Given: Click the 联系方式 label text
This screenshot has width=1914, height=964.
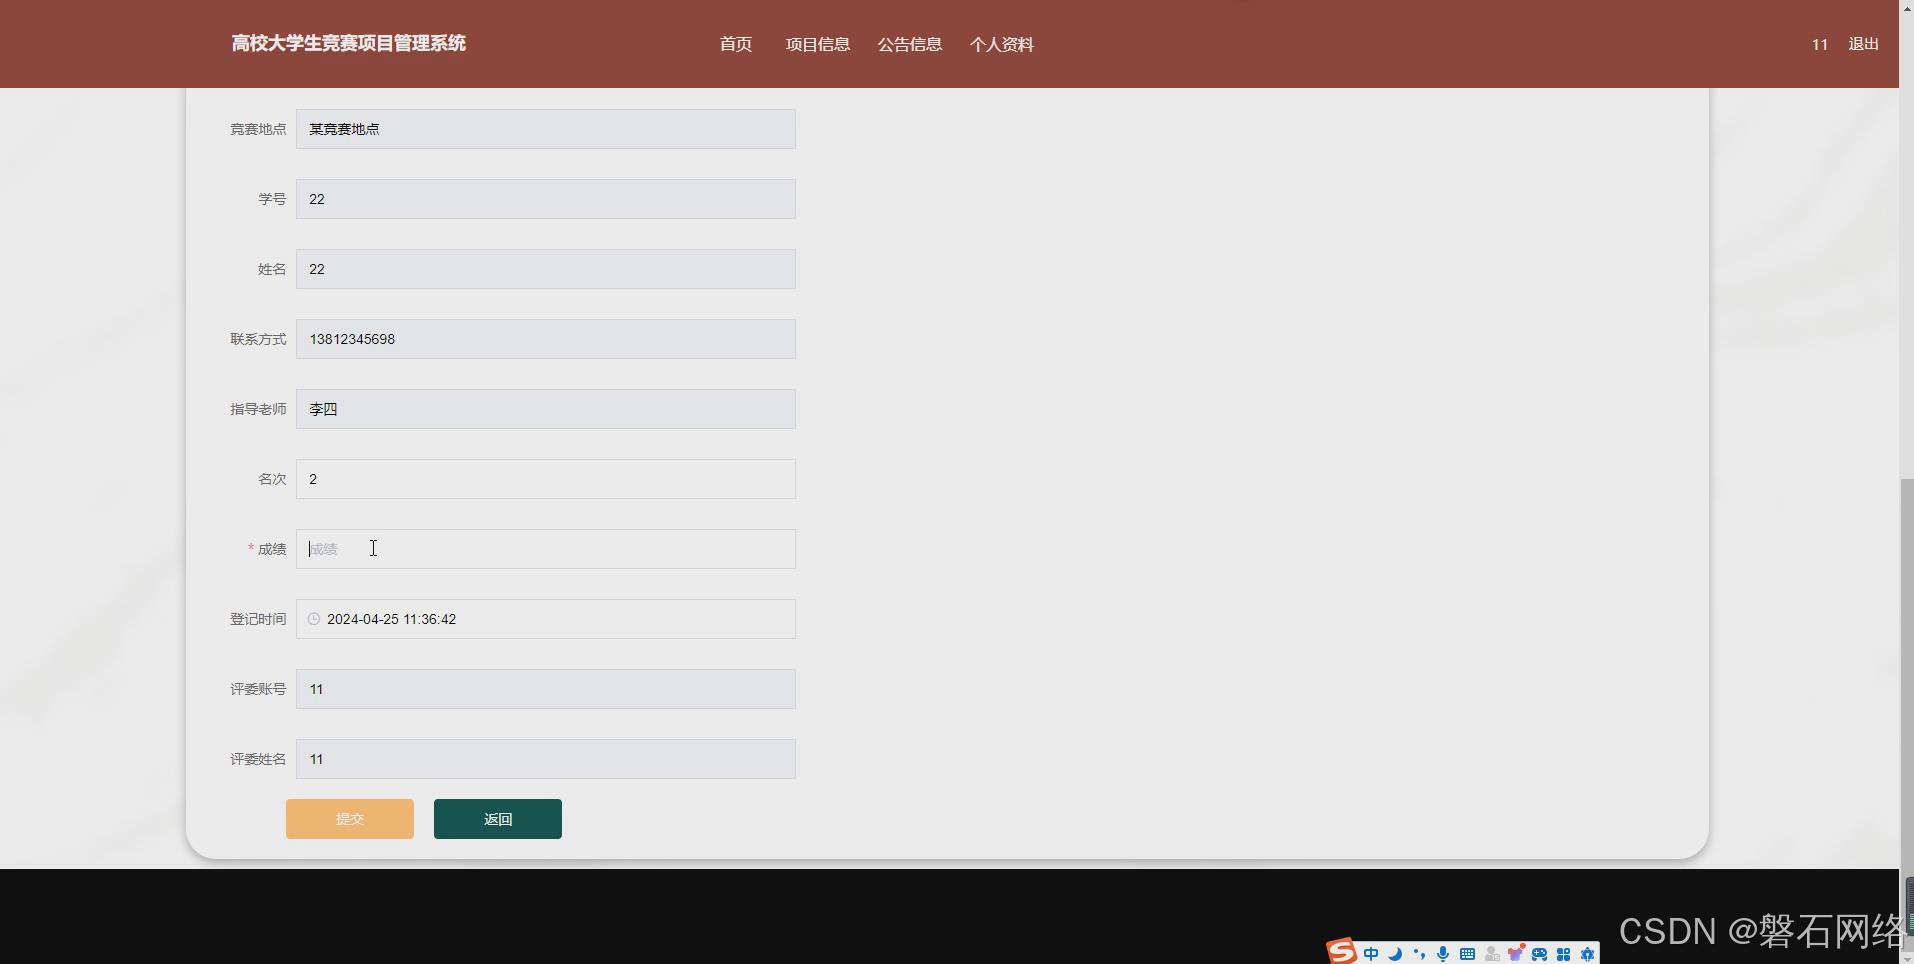Looking at the screenshot, I should pyautogui.click(x=258, y=339).
